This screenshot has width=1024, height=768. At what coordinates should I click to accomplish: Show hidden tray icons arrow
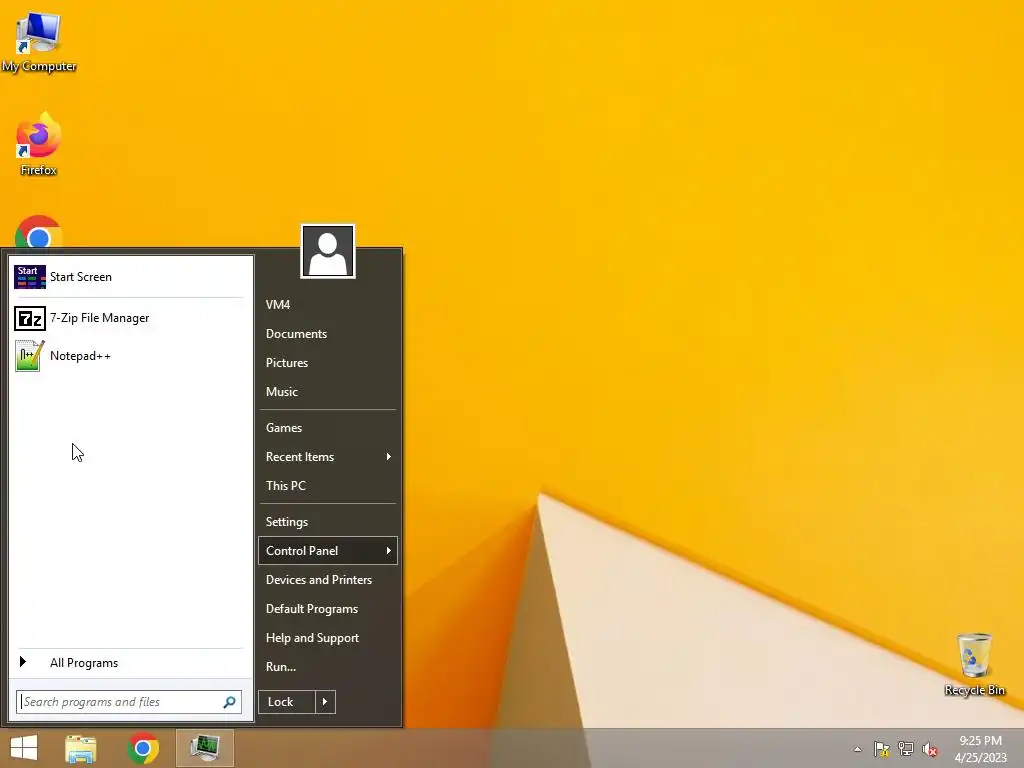pos(857,749)
